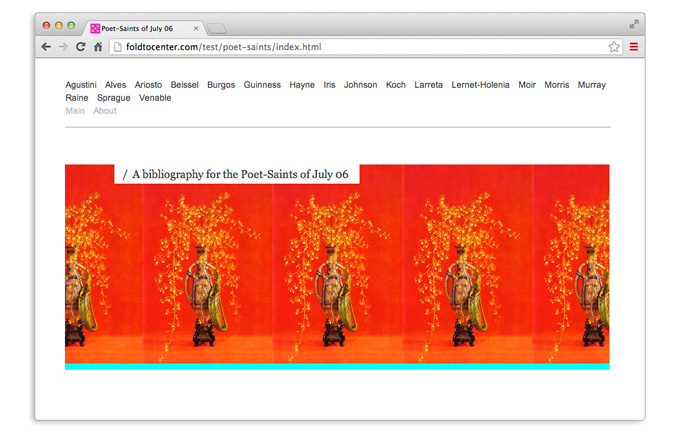Screen dimensions: 680x444
Task: Open the grey About navigation link
Action: [105, 111]
